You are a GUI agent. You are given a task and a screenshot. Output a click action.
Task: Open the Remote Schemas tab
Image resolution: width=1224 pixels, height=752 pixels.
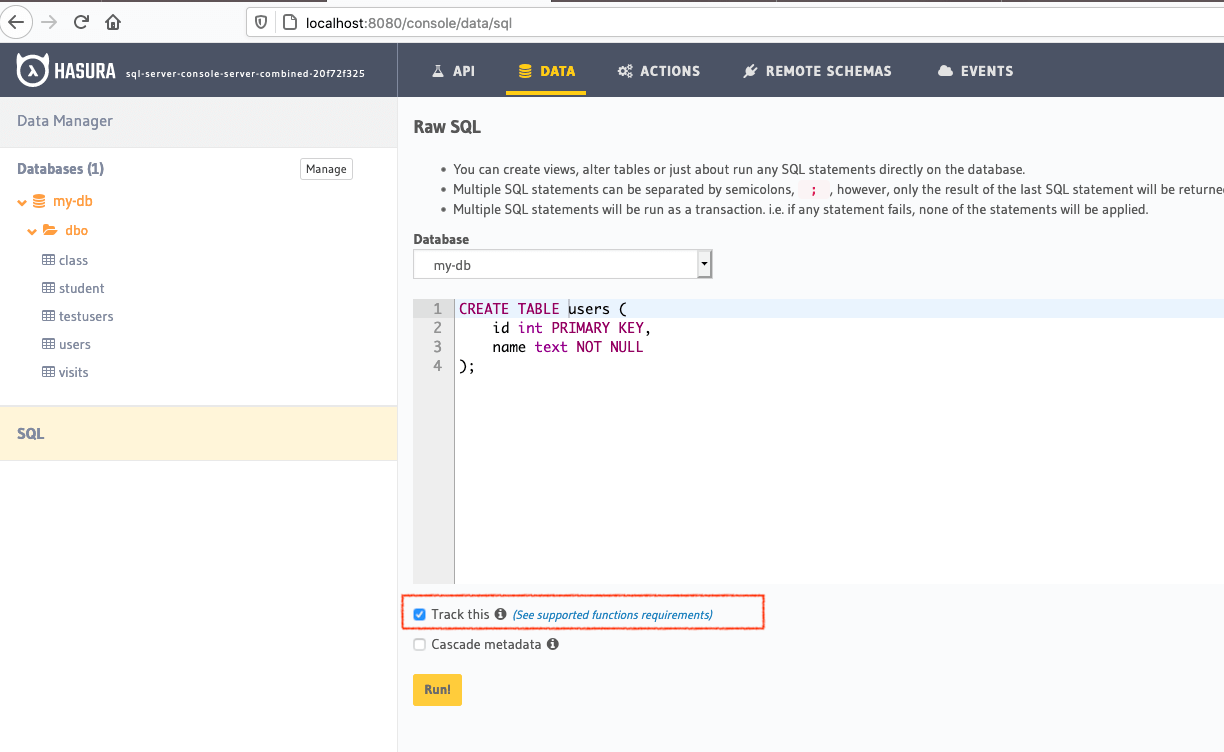tap(817, 71)
